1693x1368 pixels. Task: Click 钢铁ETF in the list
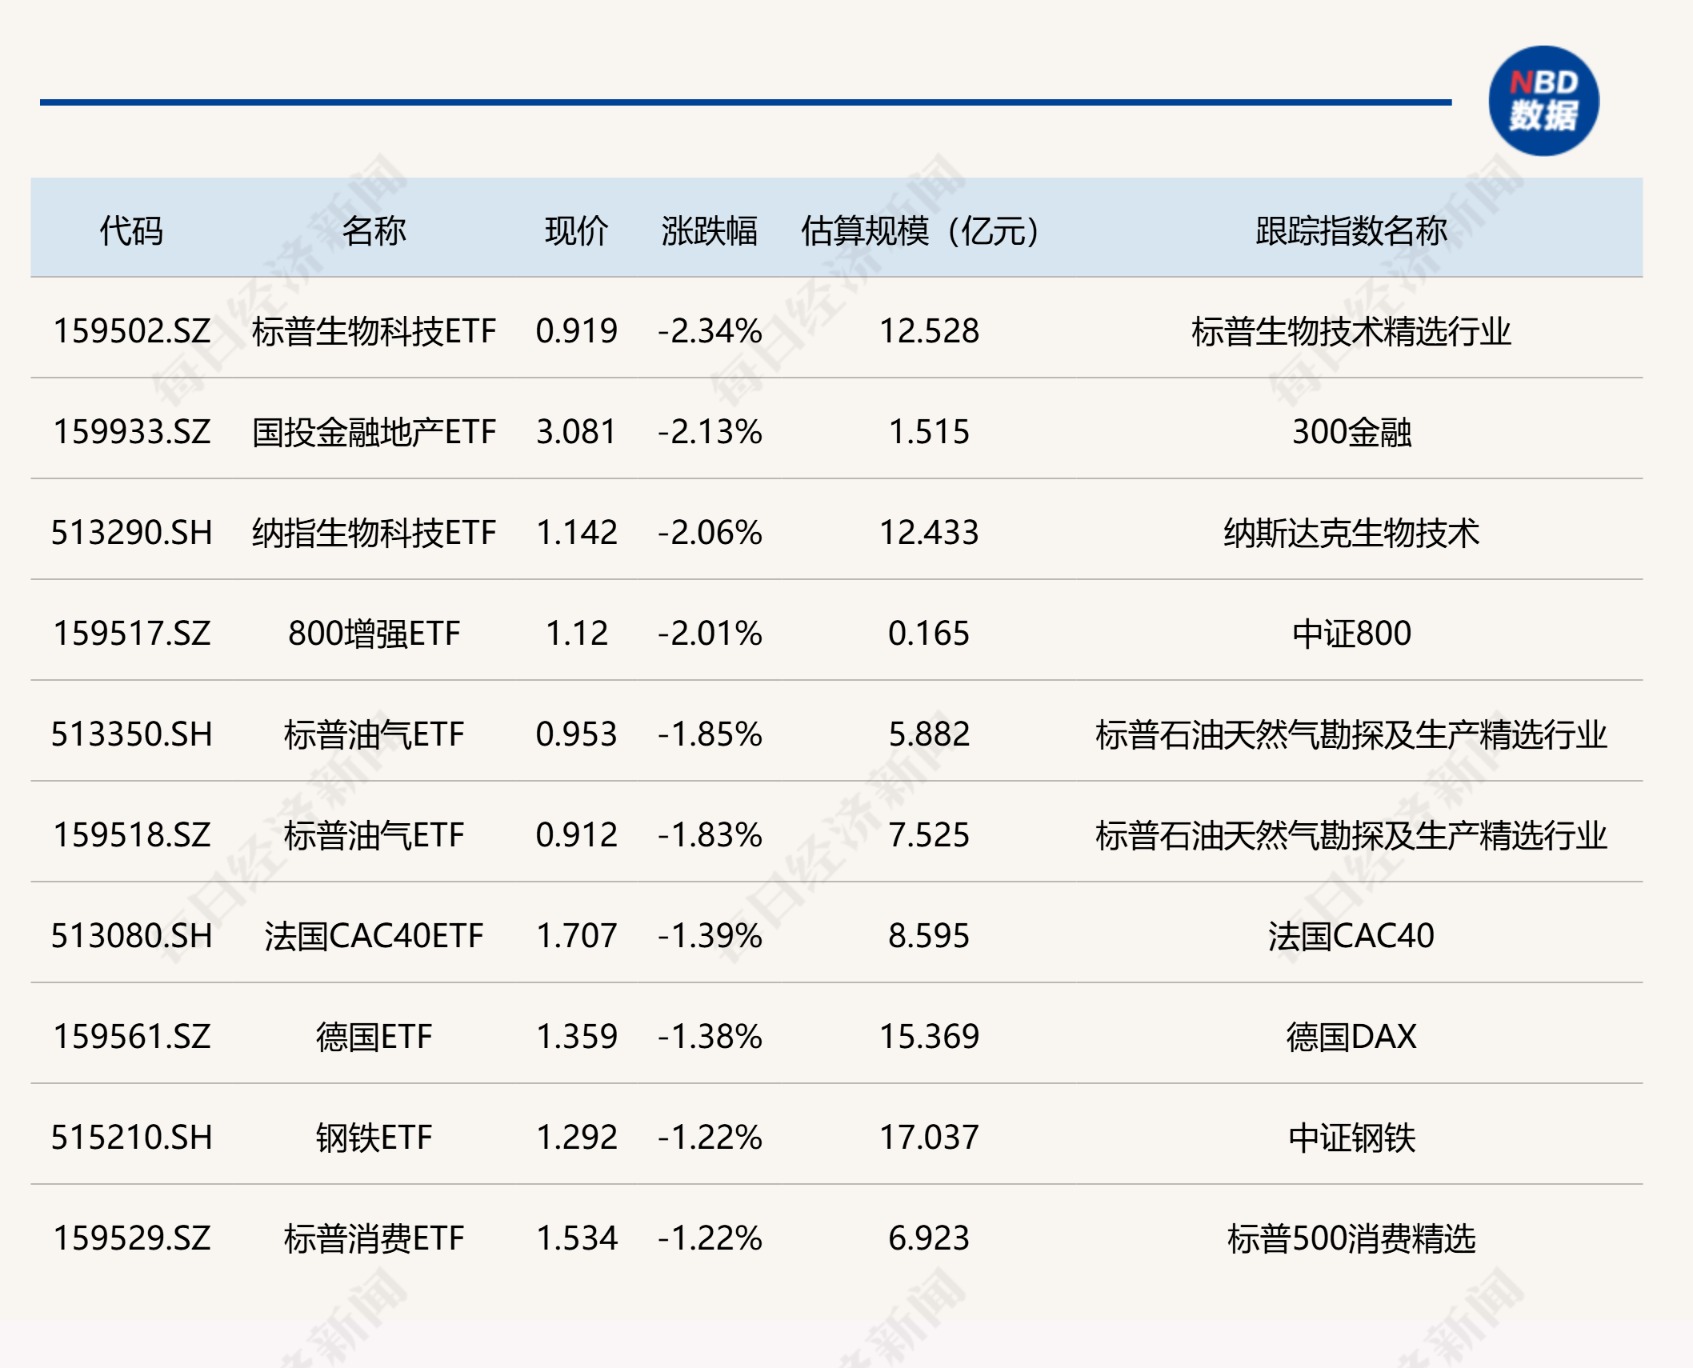[374, 1138]
